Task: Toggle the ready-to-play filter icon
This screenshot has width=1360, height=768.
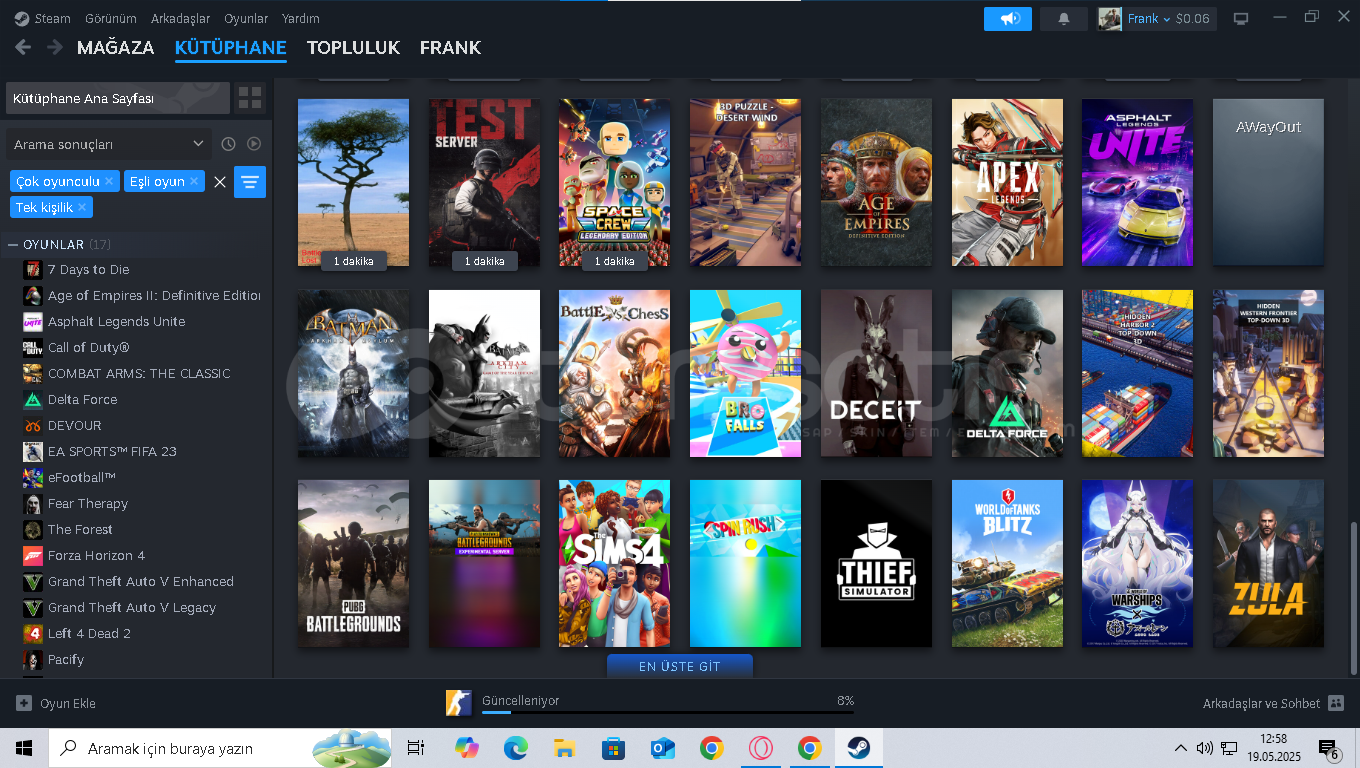Action: 254,144
